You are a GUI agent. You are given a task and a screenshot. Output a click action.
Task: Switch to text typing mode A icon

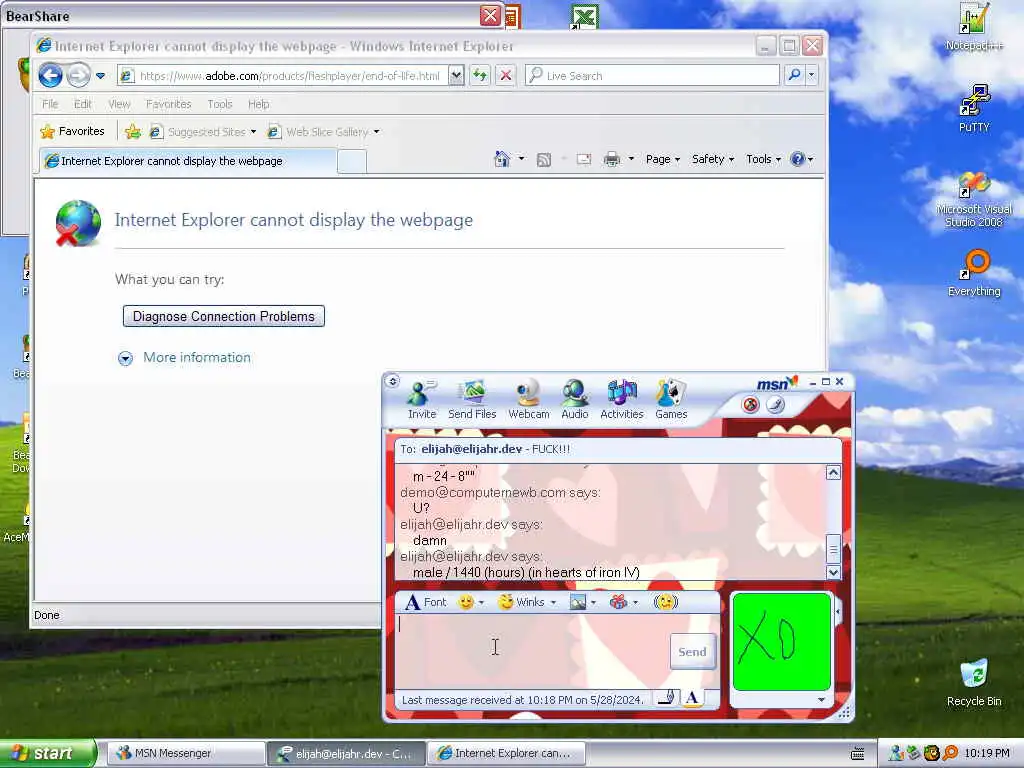(692, 698)
